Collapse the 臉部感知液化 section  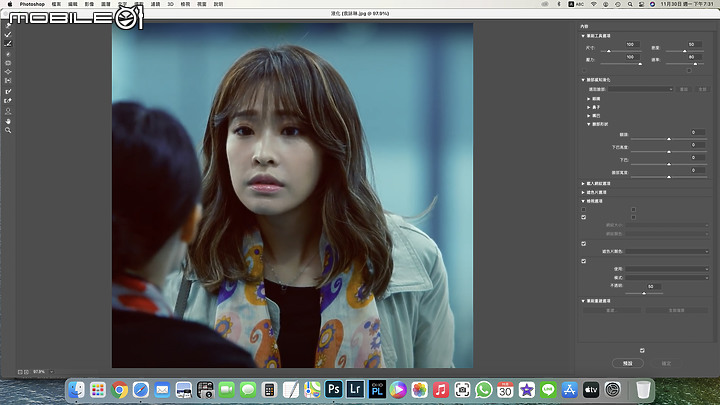(x=583, y=80)
